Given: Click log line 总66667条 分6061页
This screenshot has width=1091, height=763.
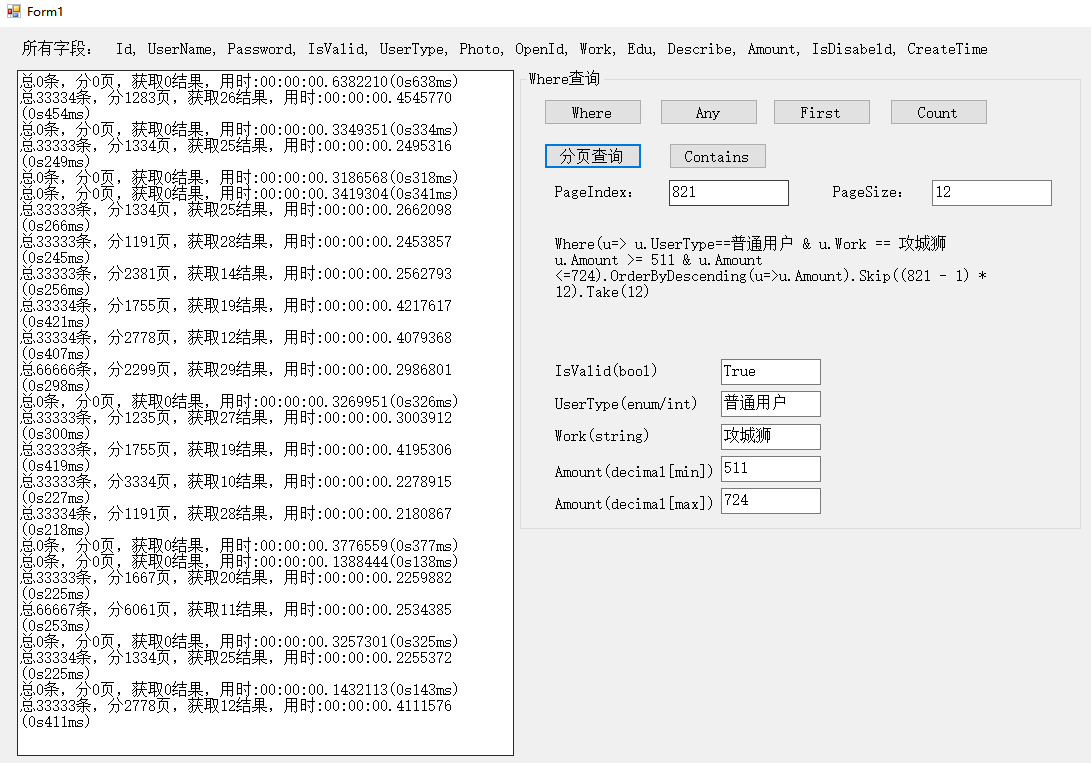Looking at the screenshot, I should point(236,618).
